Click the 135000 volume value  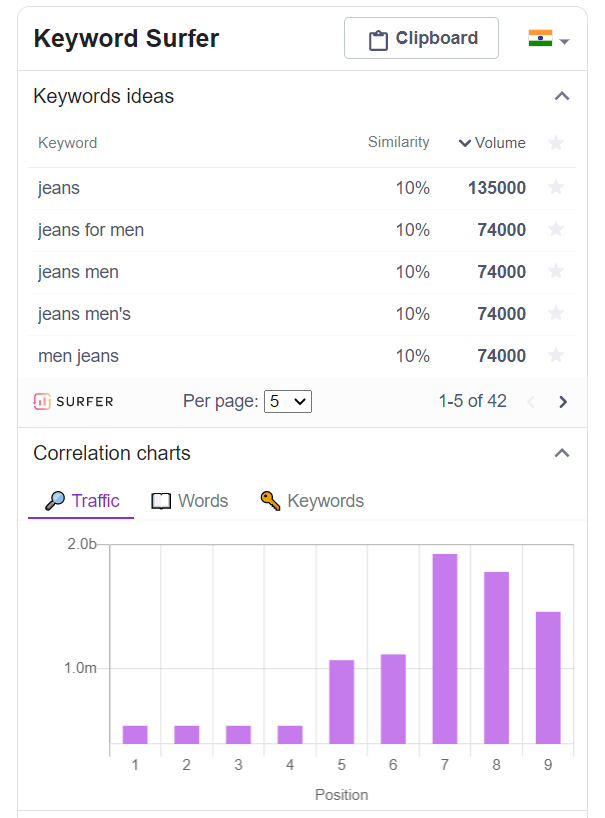point(497,188)
